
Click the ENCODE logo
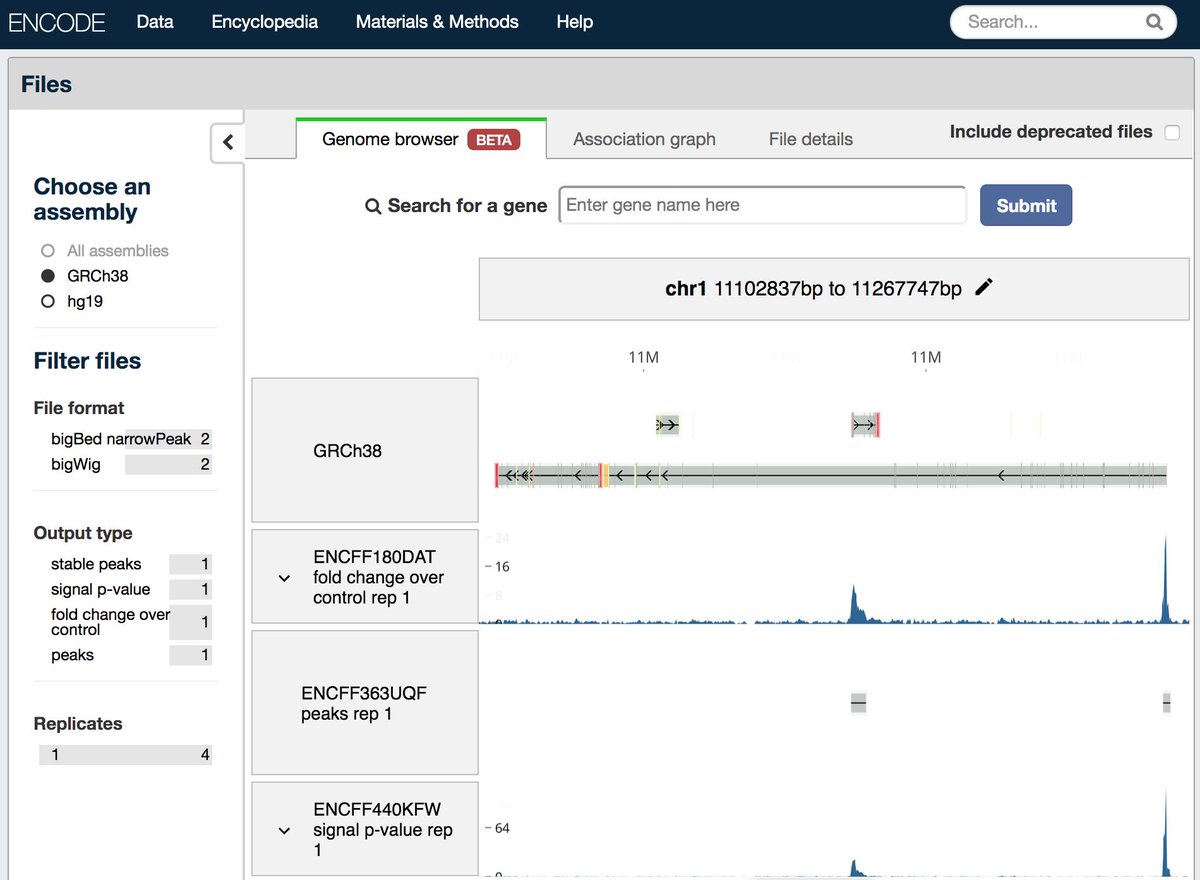[57, 22]
